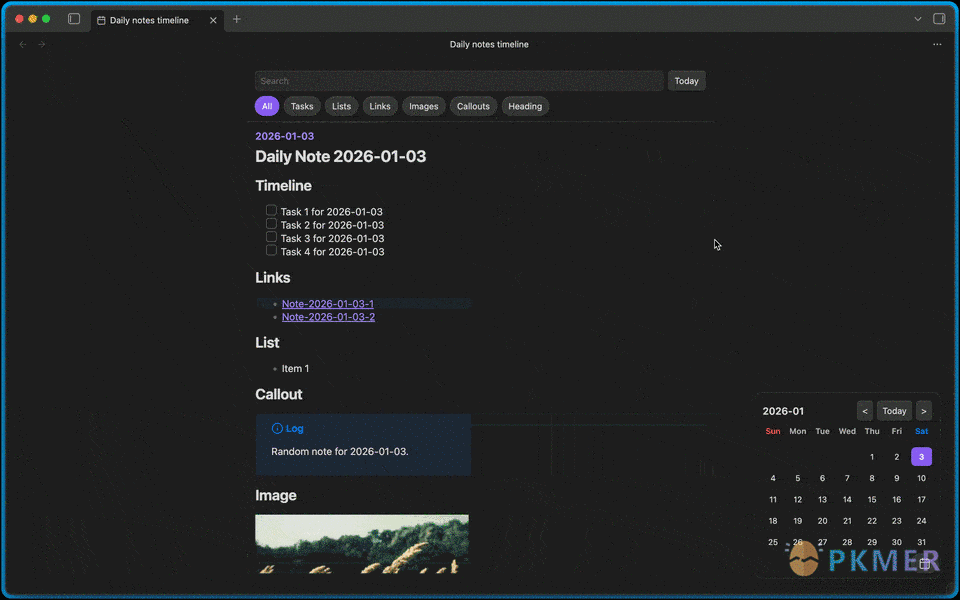Viewport: 960px width, 600px height.
Task: Click the Item 1 list entry
Action: pos(295,369)
